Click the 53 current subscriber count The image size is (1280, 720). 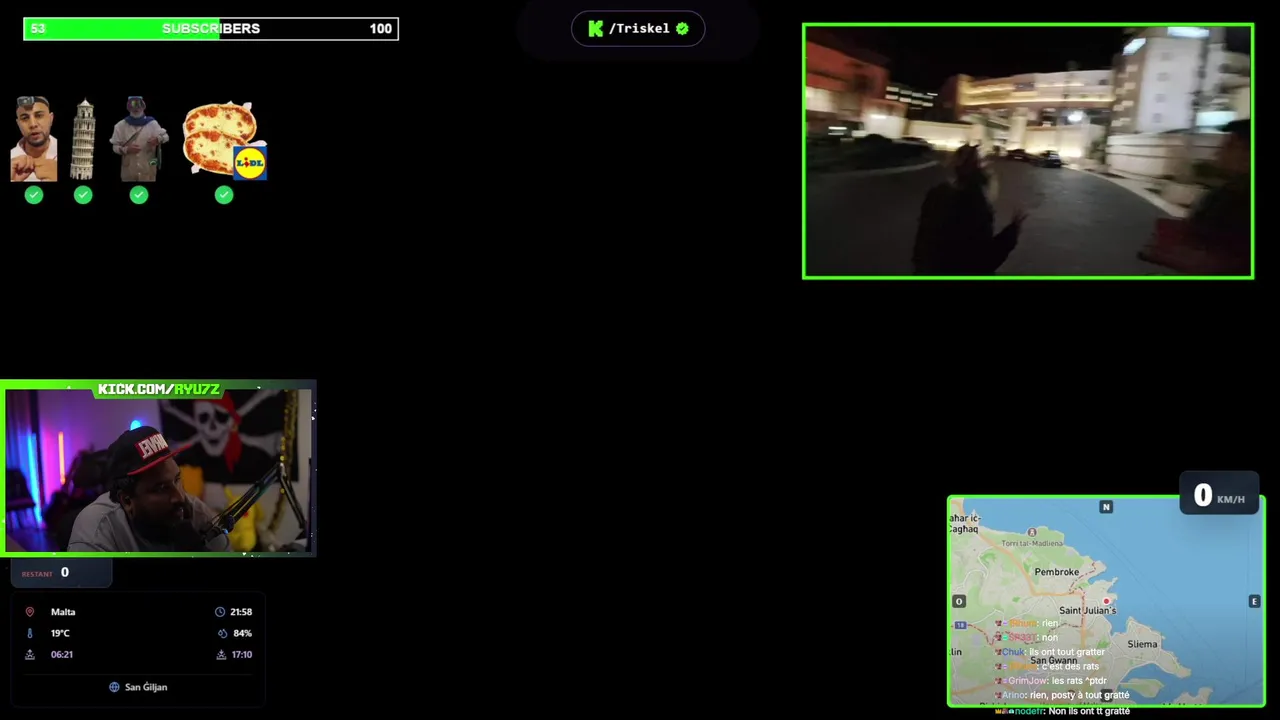(38, 29)
